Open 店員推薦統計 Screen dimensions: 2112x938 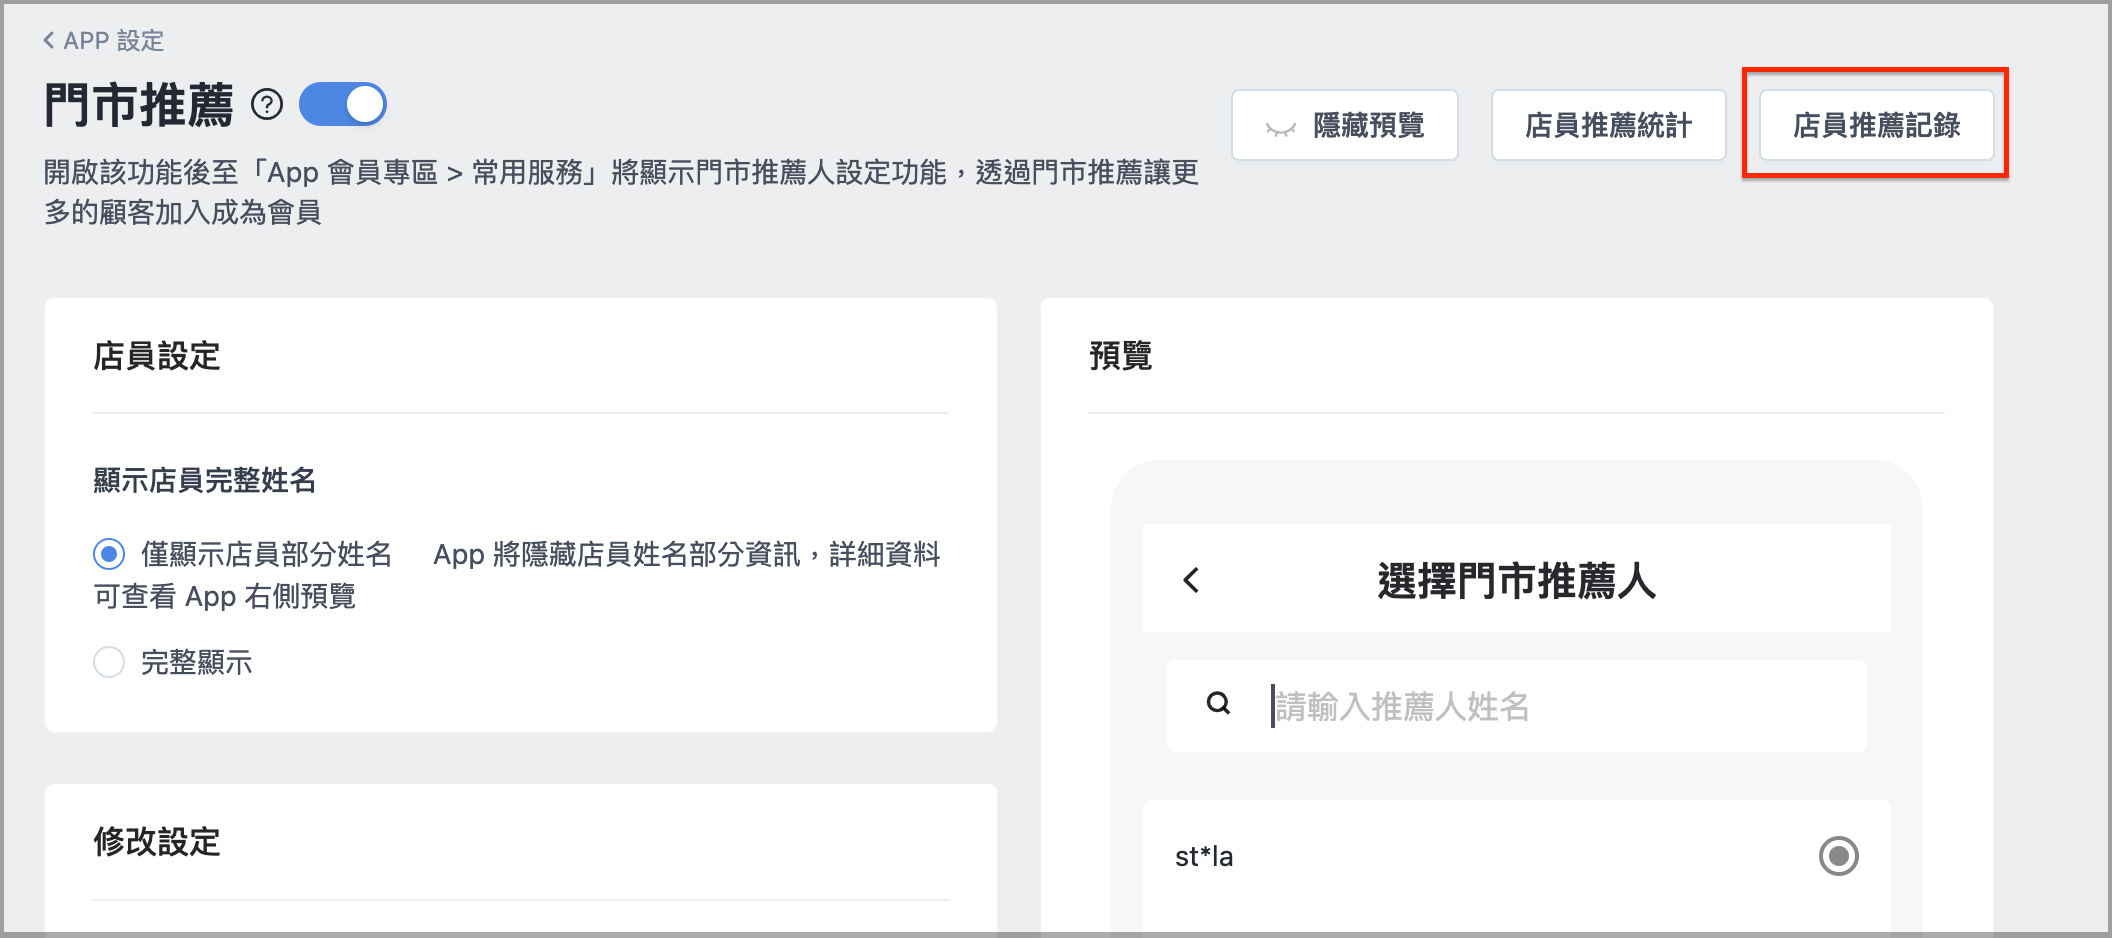(x=1608, y=125)
